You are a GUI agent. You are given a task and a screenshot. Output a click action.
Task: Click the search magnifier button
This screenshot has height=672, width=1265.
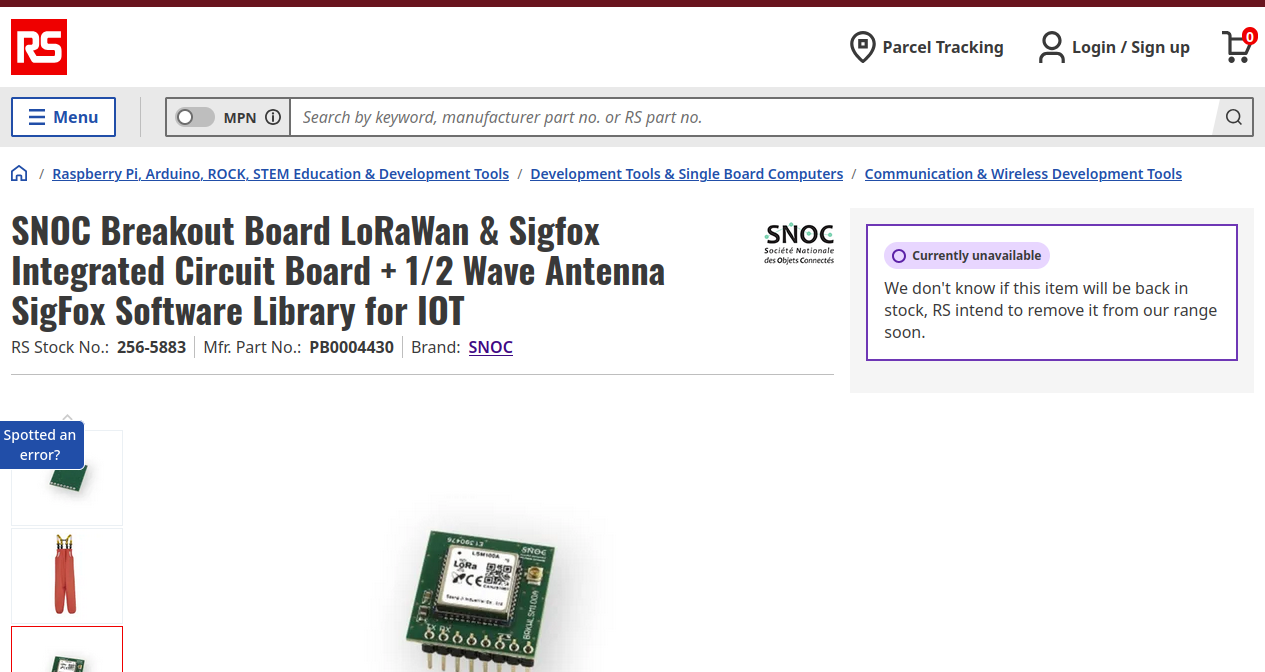click(x=1234, y=117)
